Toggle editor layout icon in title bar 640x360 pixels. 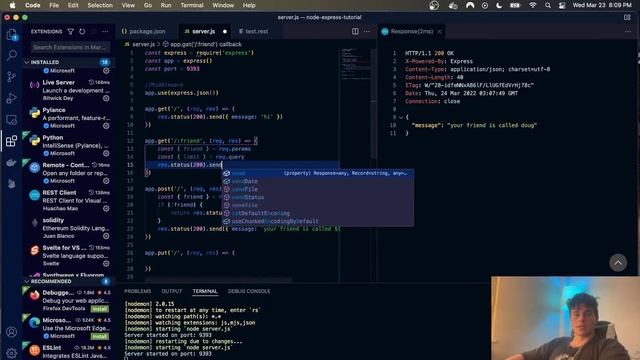click(627, 17)
